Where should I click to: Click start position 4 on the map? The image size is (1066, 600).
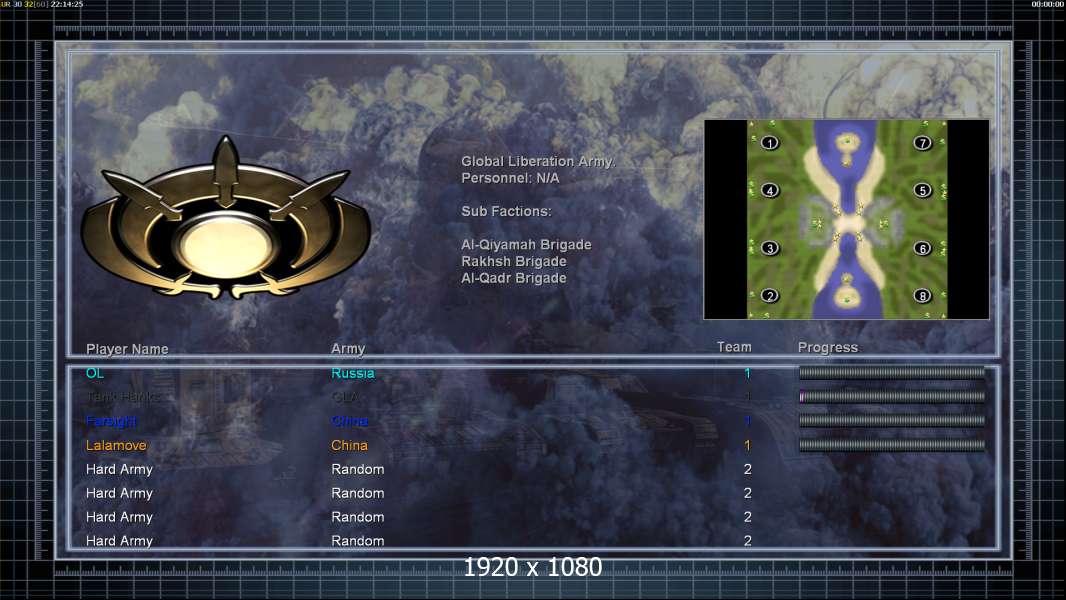(770, 190)
